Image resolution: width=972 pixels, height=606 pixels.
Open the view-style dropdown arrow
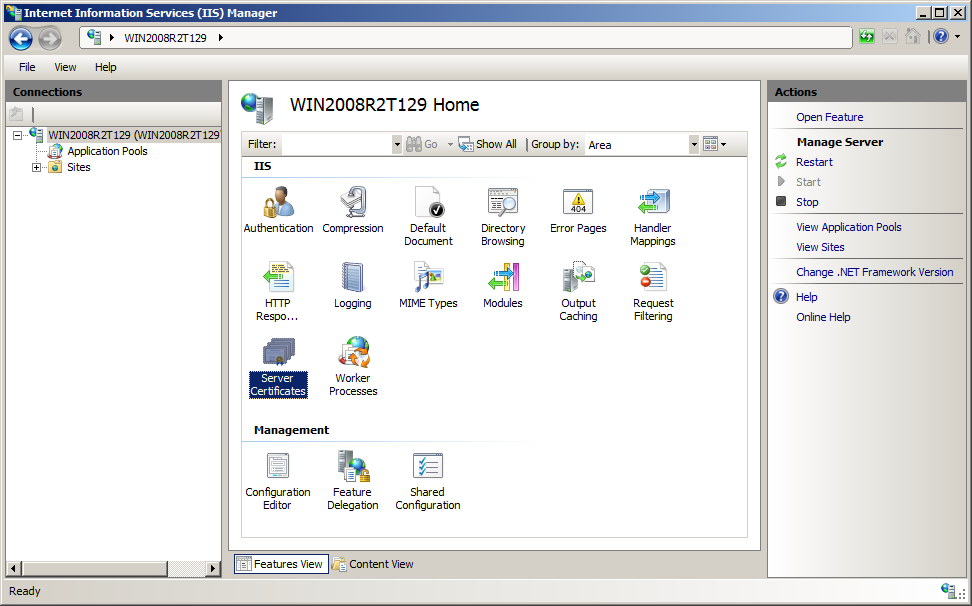722,144
